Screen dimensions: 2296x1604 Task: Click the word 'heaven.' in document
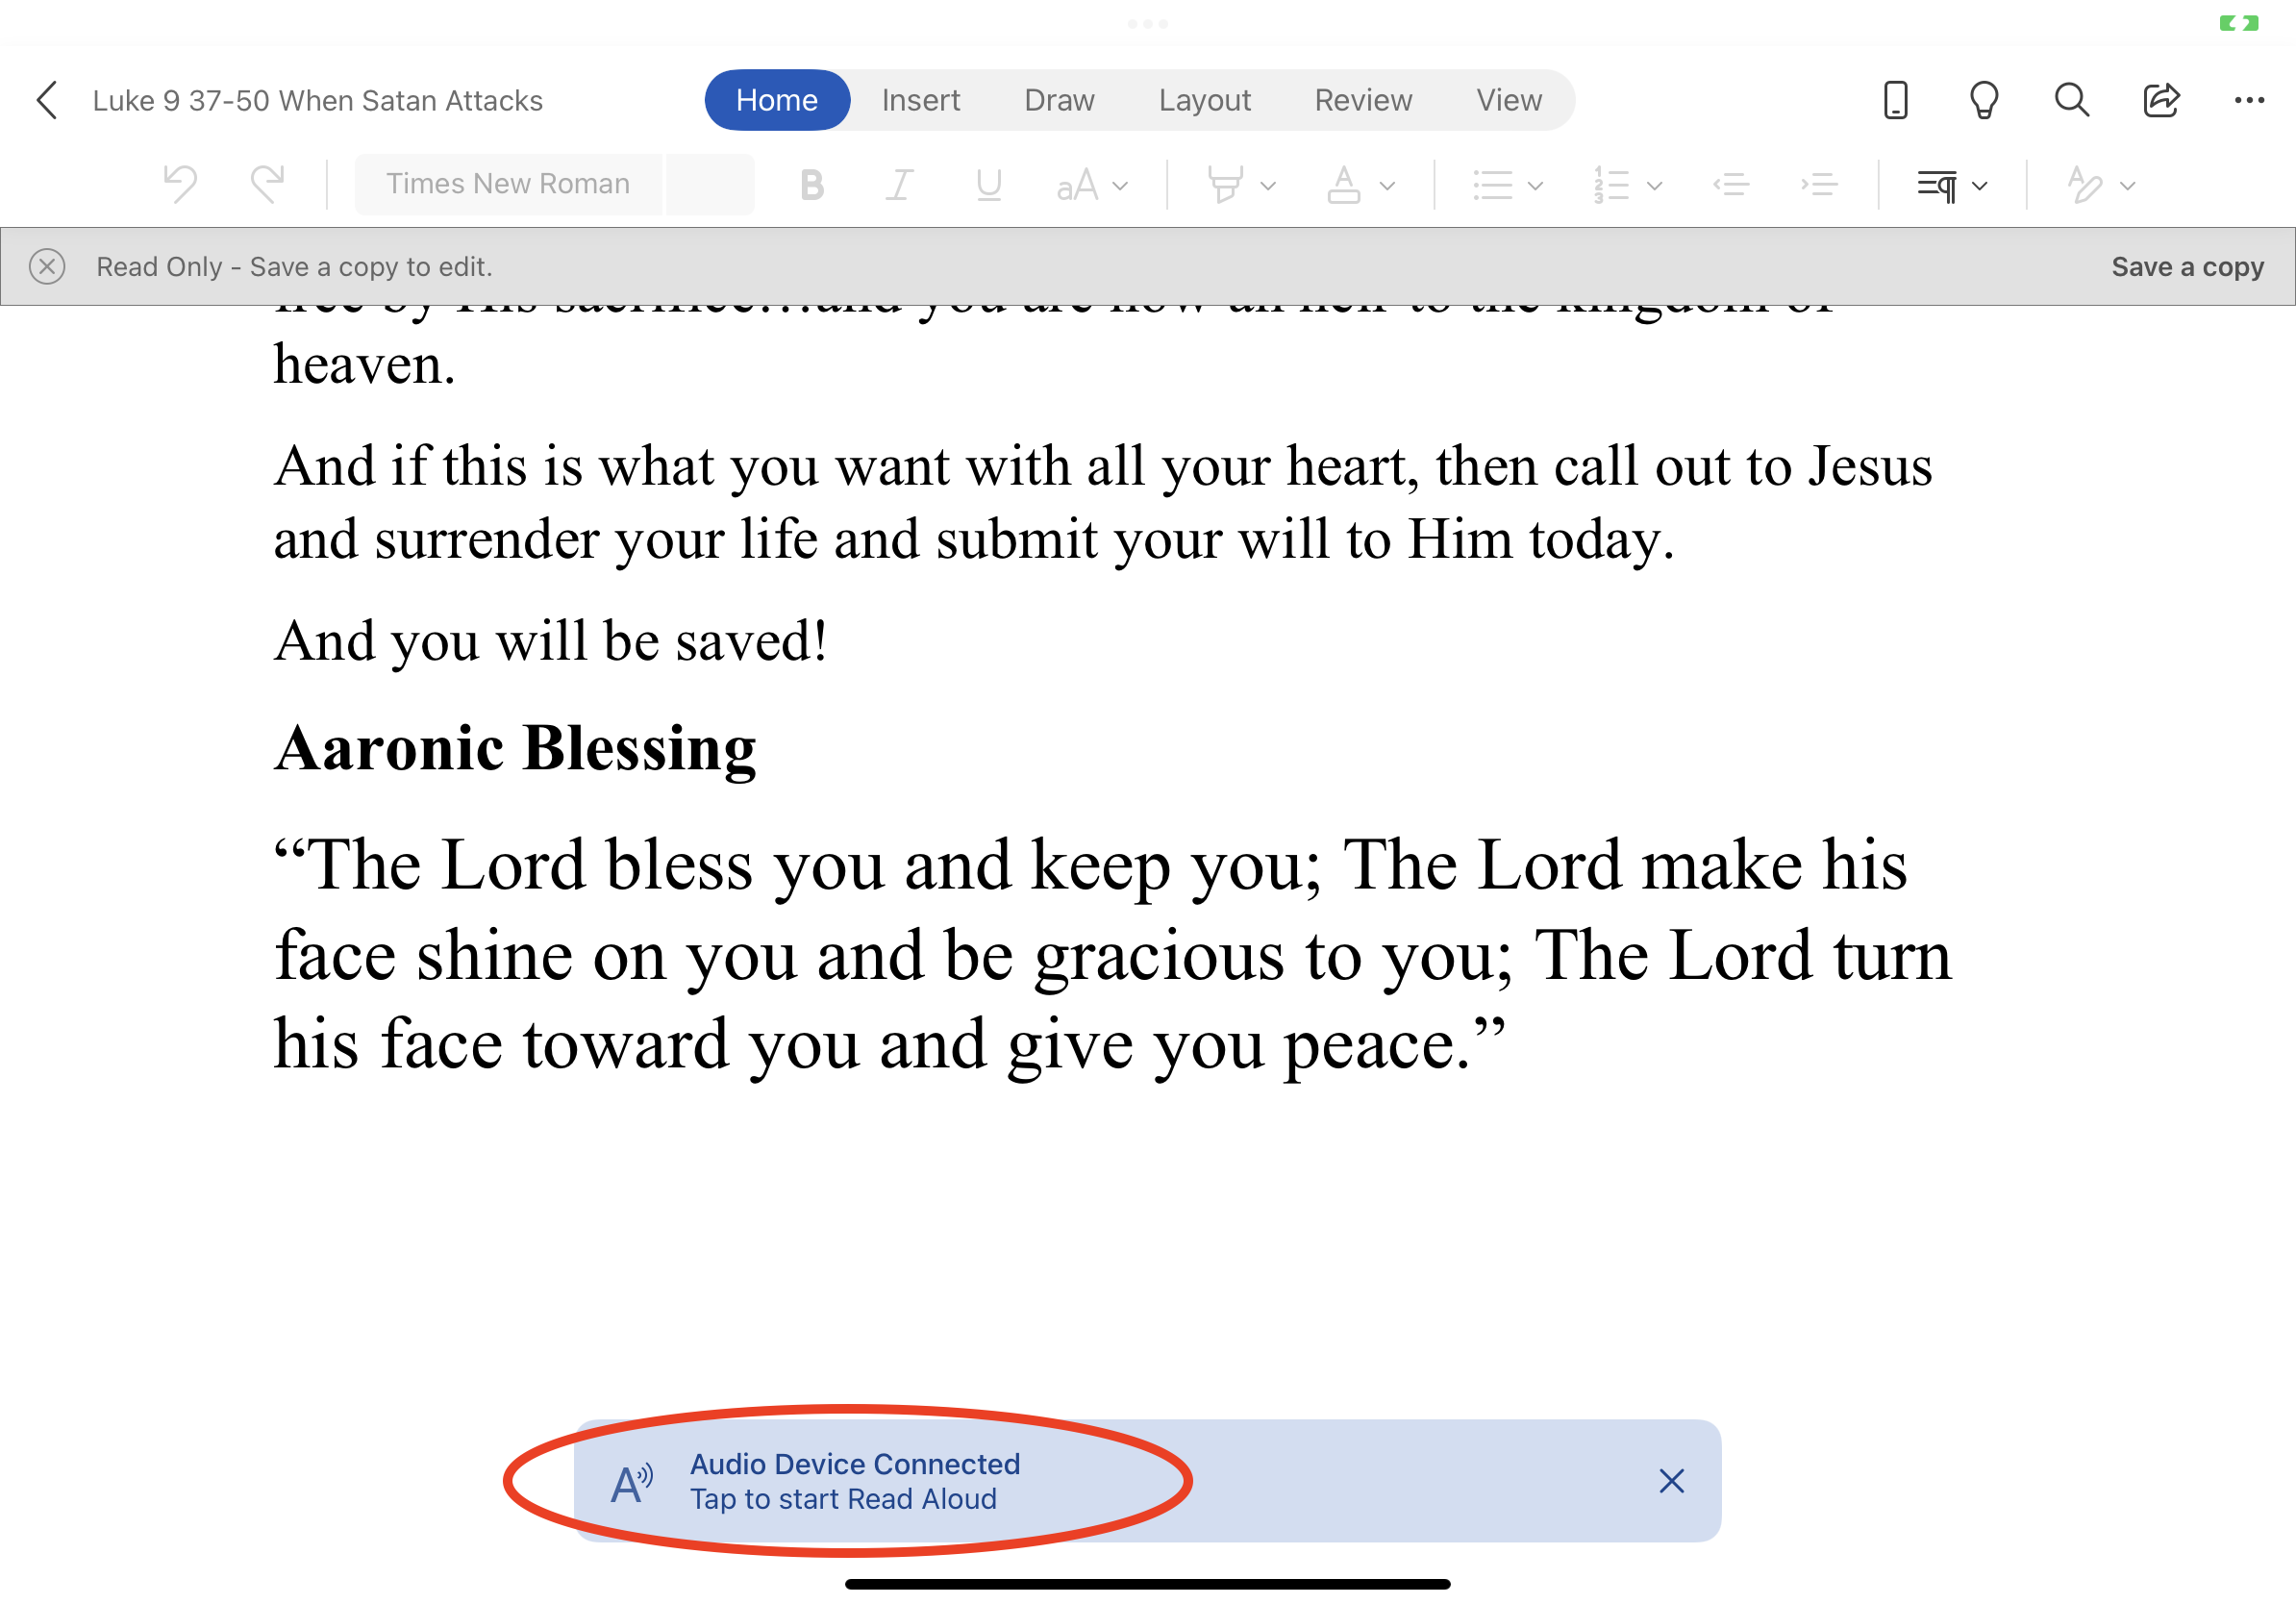[x=364, y=365]
